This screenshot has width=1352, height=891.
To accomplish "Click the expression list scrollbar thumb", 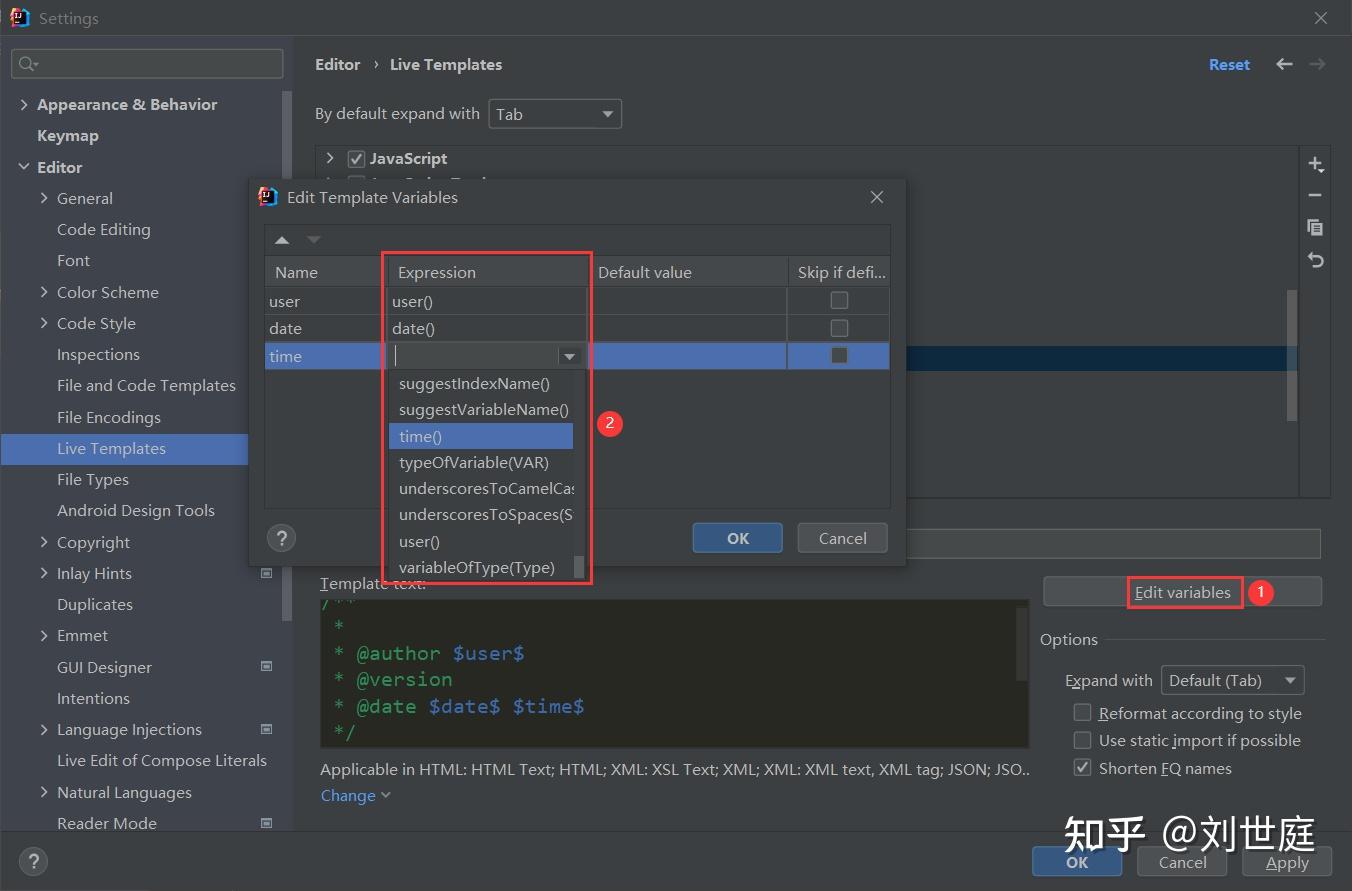I will [x=578, y=567].
